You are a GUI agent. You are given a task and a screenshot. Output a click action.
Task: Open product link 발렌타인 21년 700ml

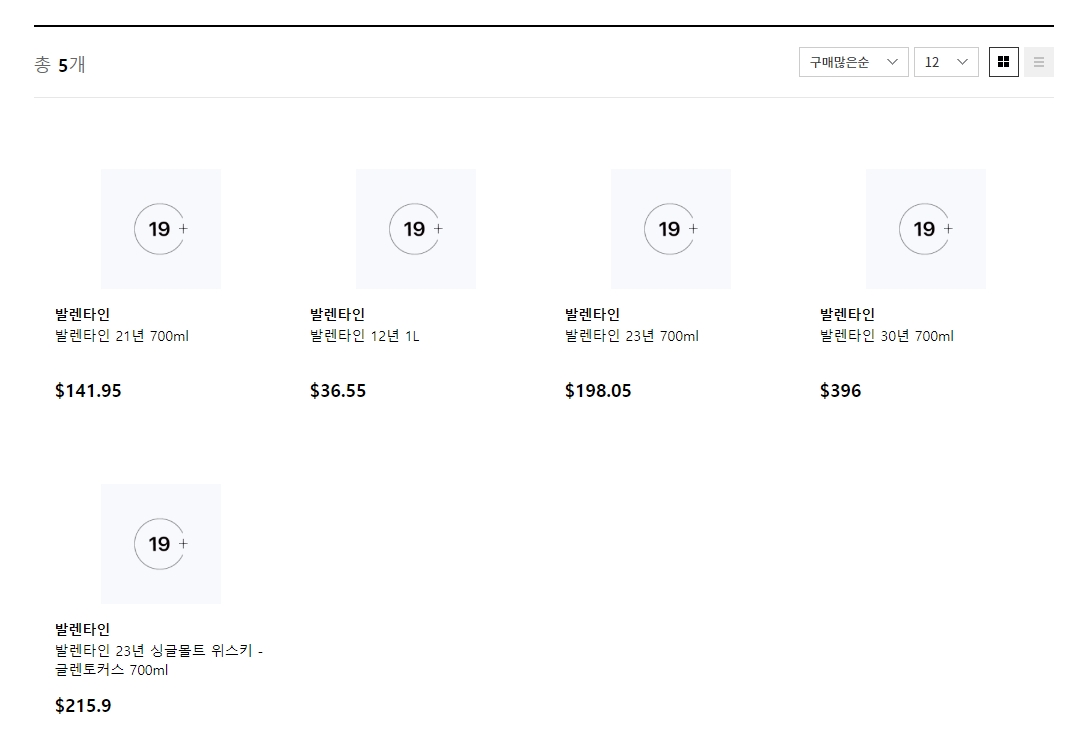pyautogui.click(x=122, y=336)
